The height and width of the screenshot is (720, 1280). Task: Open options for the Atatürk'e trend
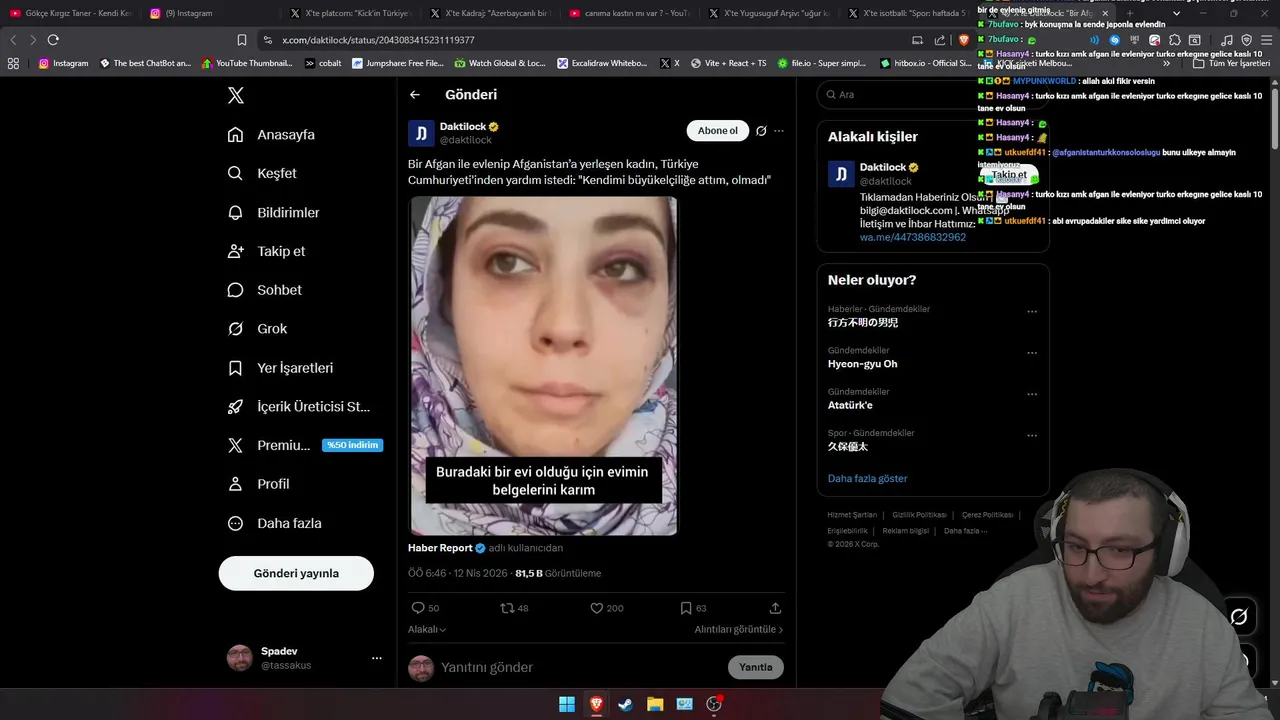click(1032, 394)
